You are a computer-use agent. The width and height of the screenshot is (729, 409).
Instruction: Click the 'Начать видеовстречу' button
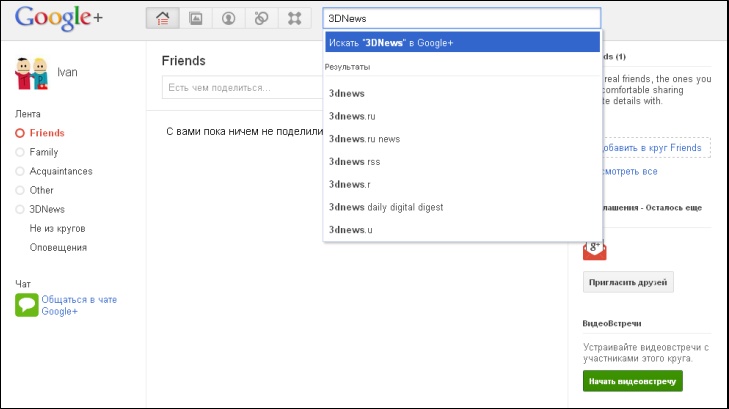632,381
